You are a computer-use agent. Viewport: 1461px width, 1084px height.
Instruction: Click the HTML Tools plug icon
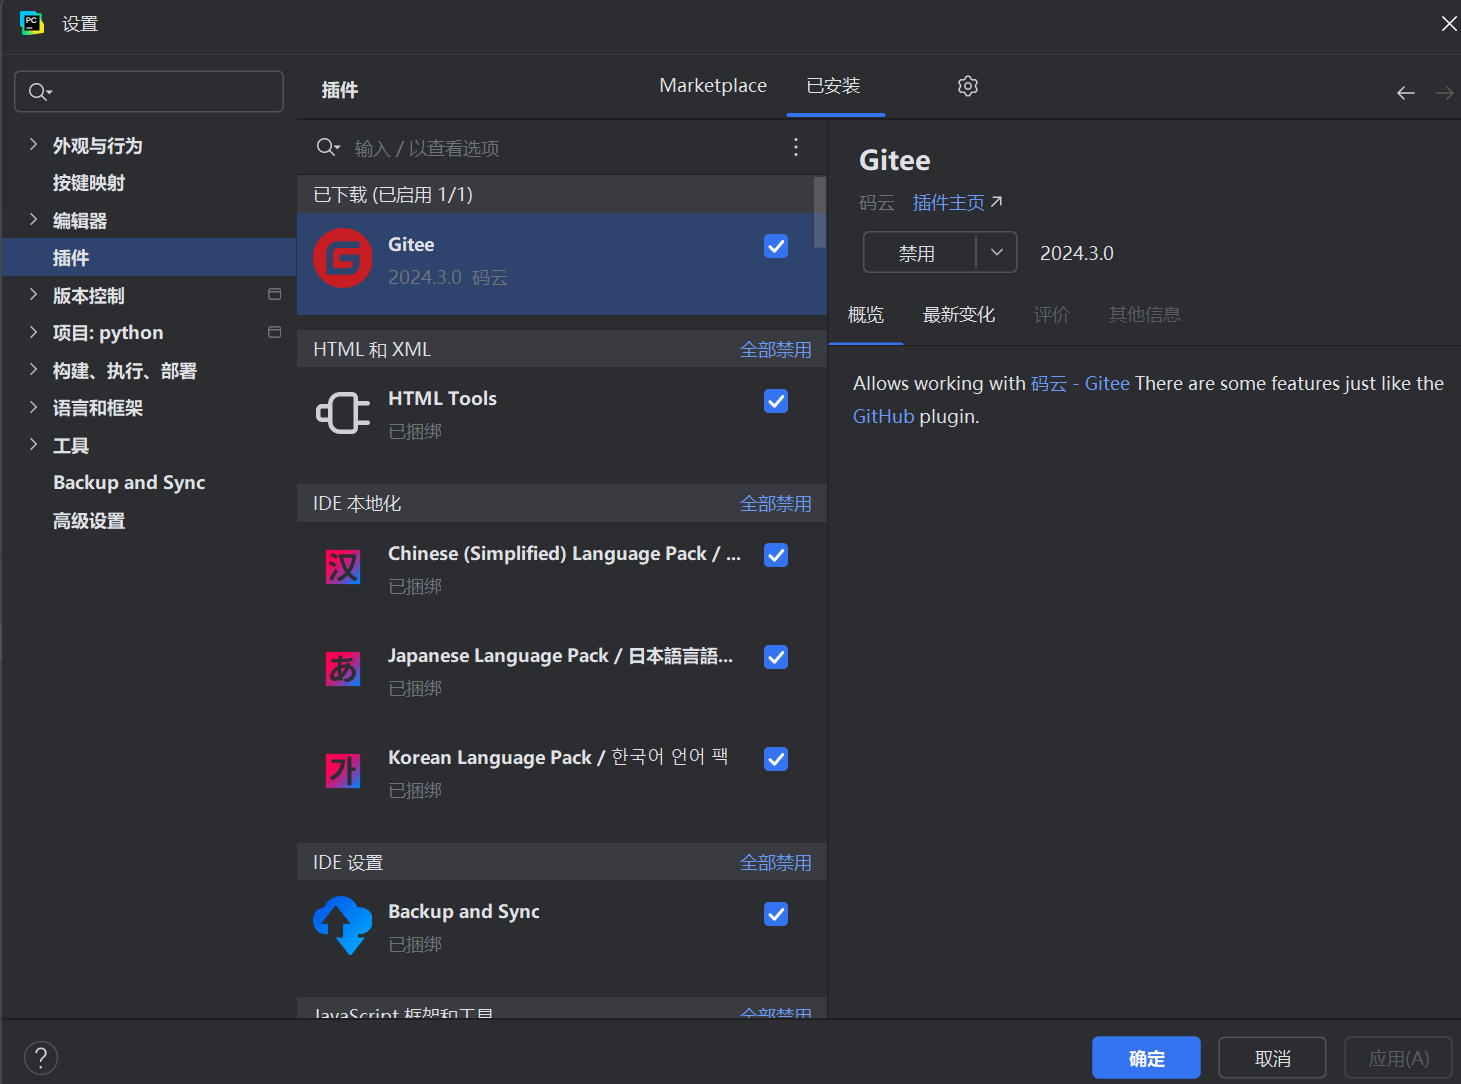click(343, 412)
